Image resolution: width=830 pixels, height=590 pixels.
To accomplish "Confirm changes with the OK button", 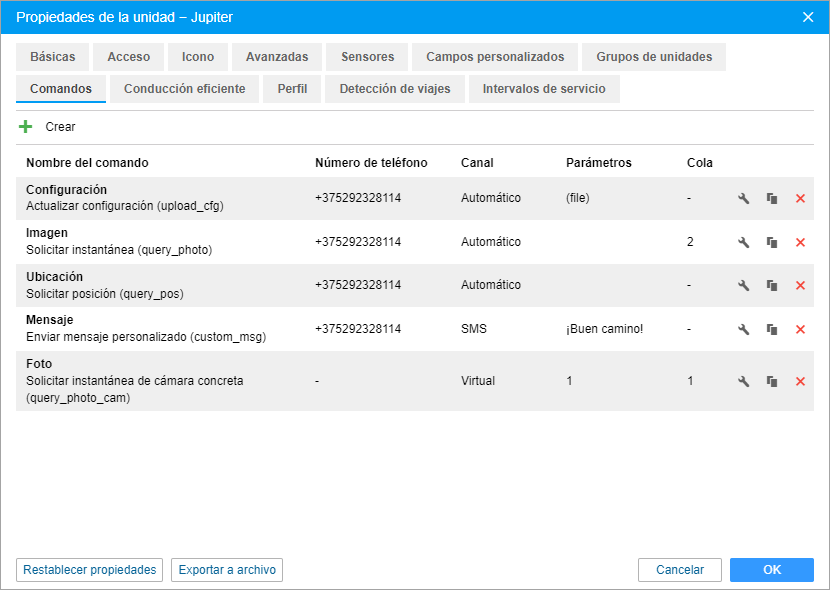I will tap(771, 570).
